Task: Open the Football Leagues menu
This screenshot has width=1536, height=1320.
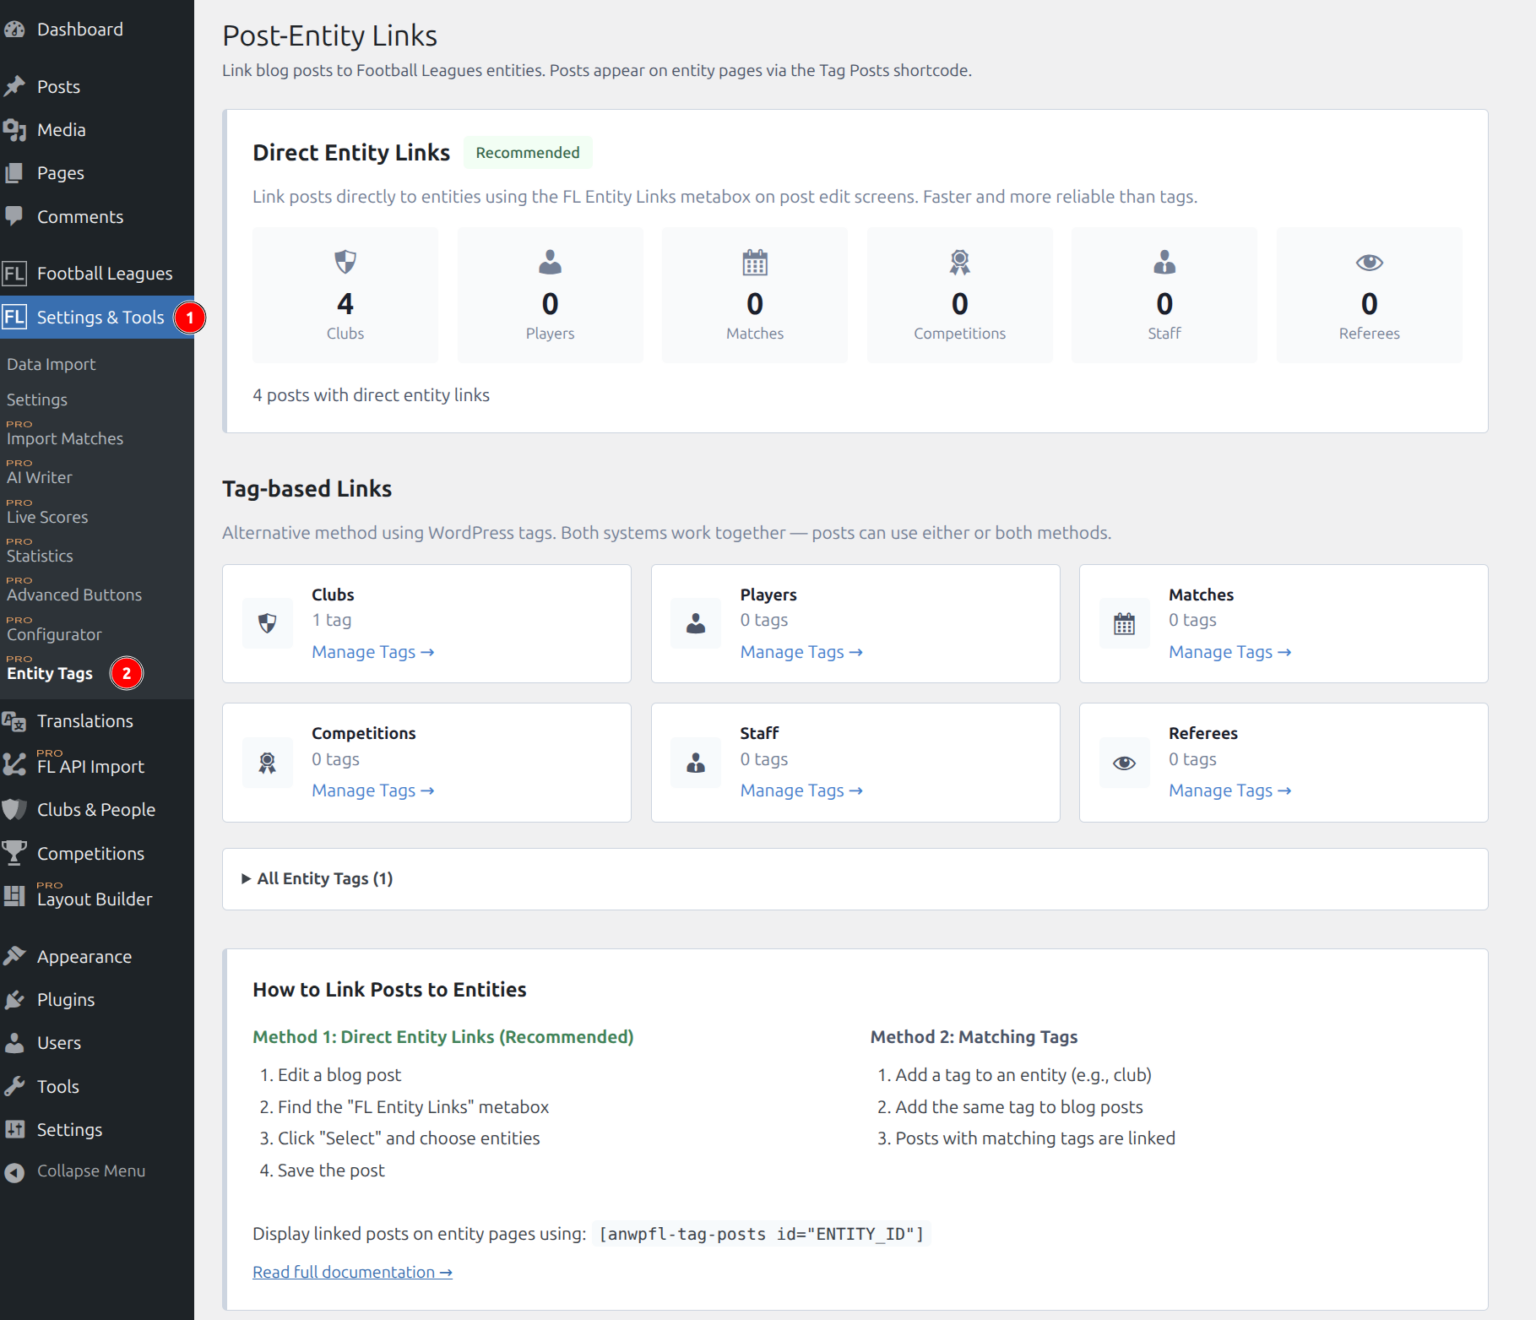Action: pos(104,274)
